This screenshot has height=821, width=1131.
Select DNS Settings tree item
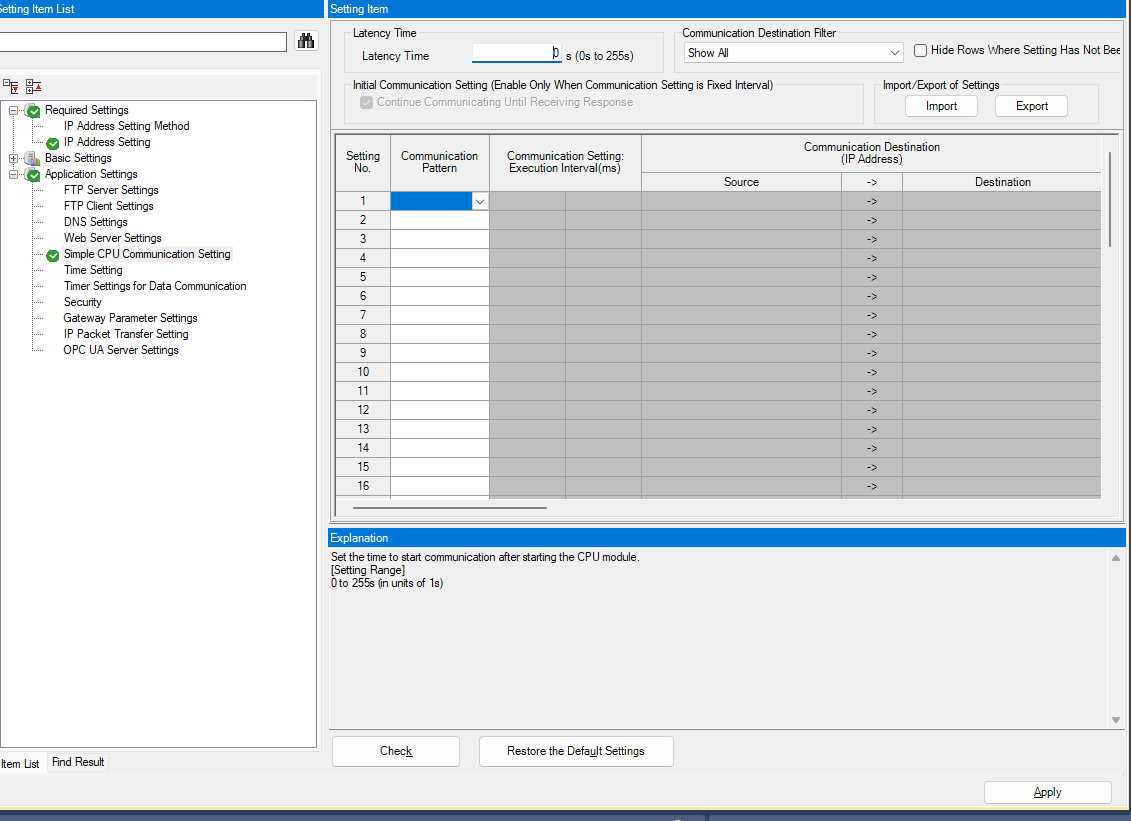pos(95,222)
